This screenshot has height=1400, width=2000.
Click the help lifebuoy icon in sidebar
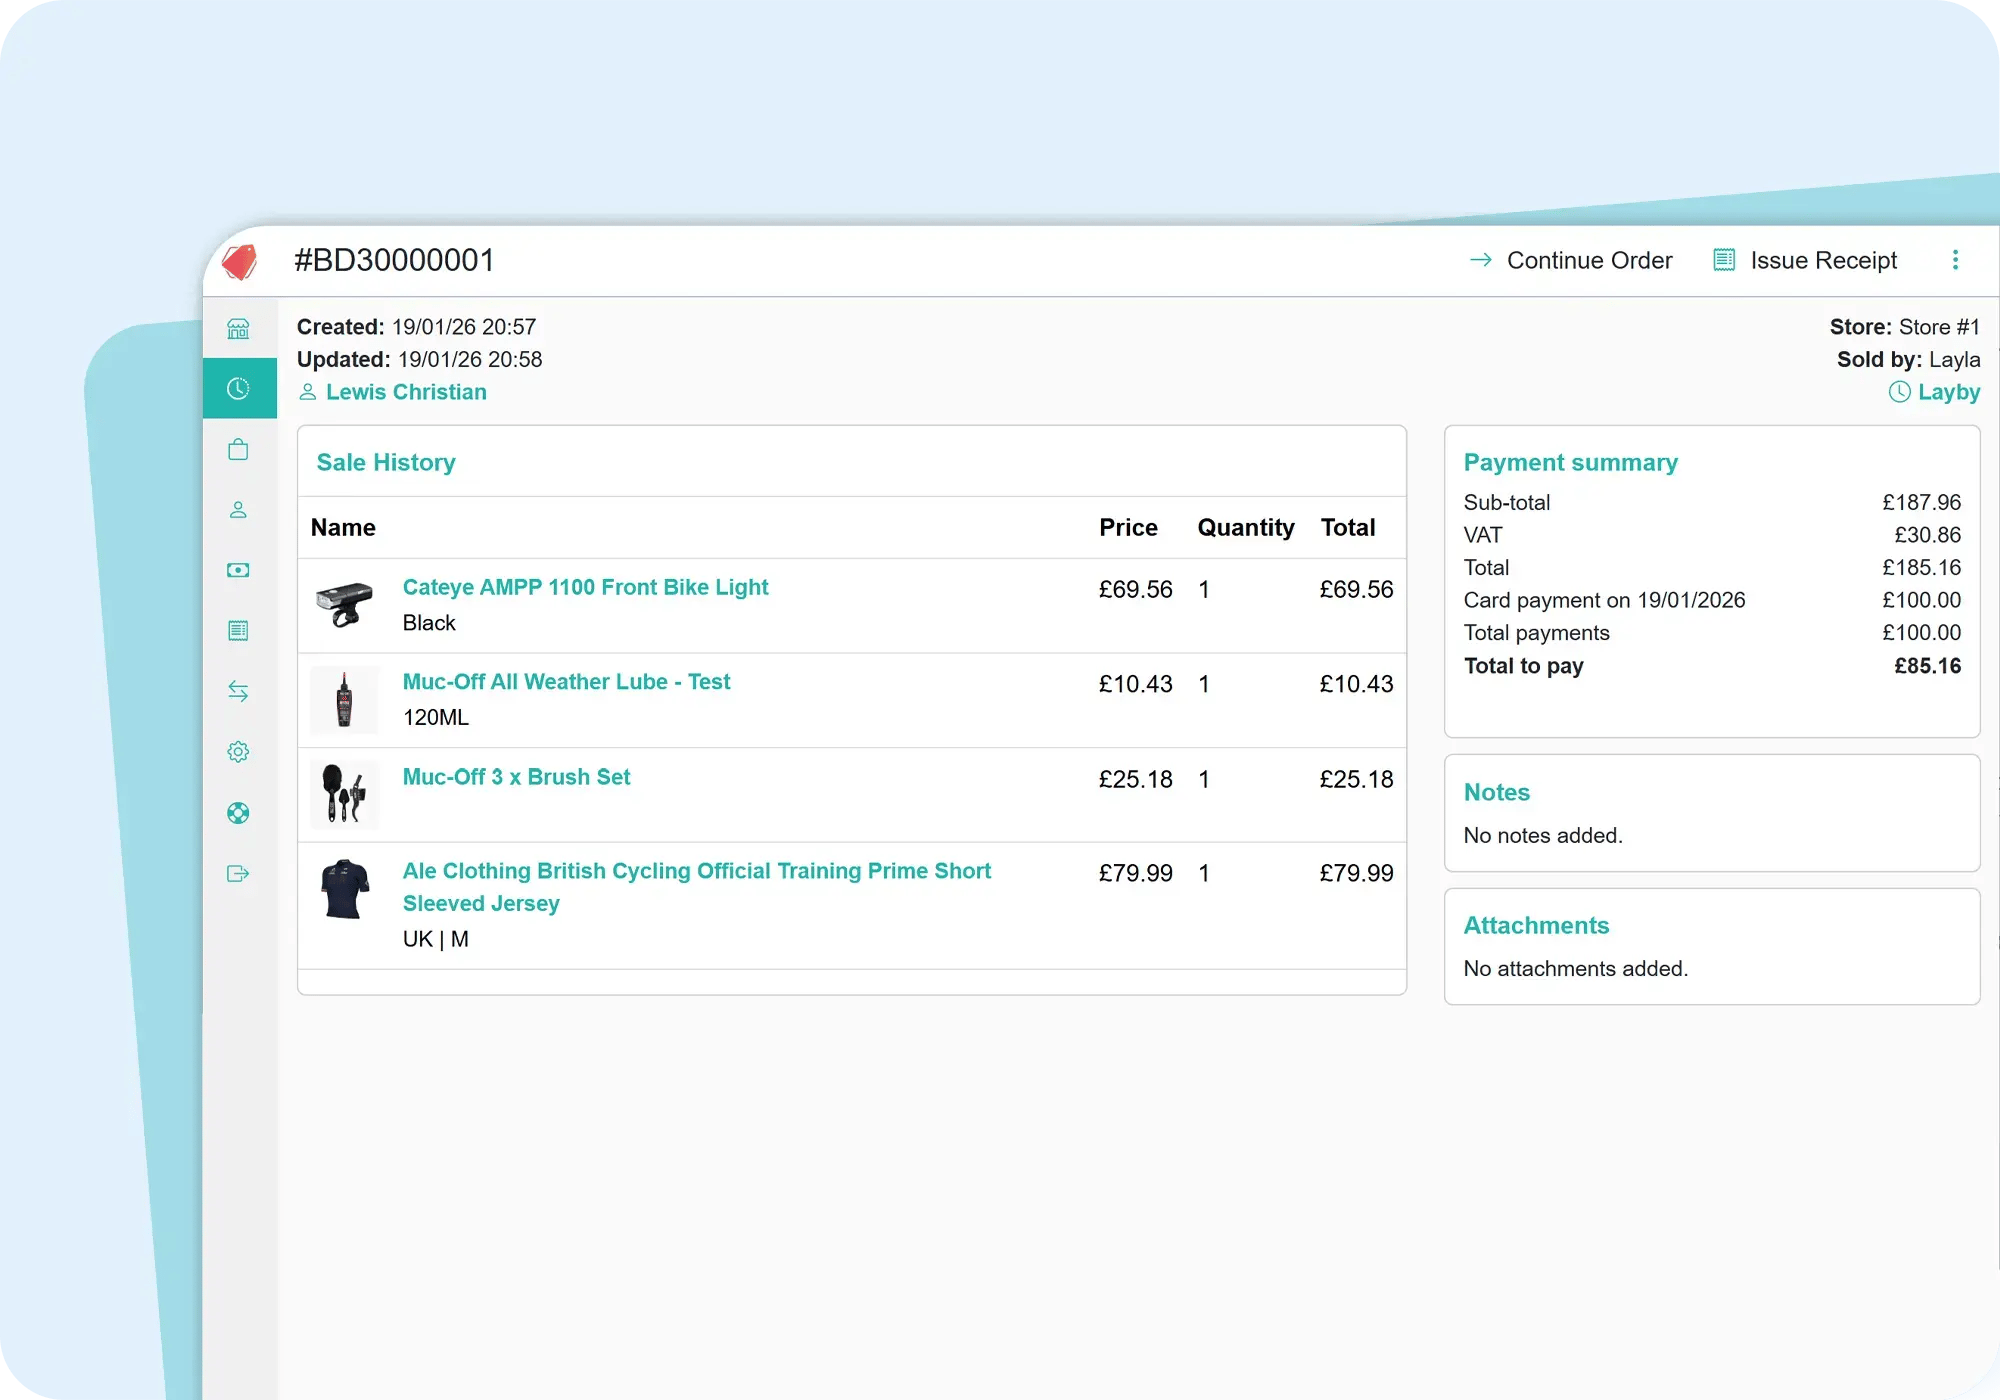click(x=239, y=813)
